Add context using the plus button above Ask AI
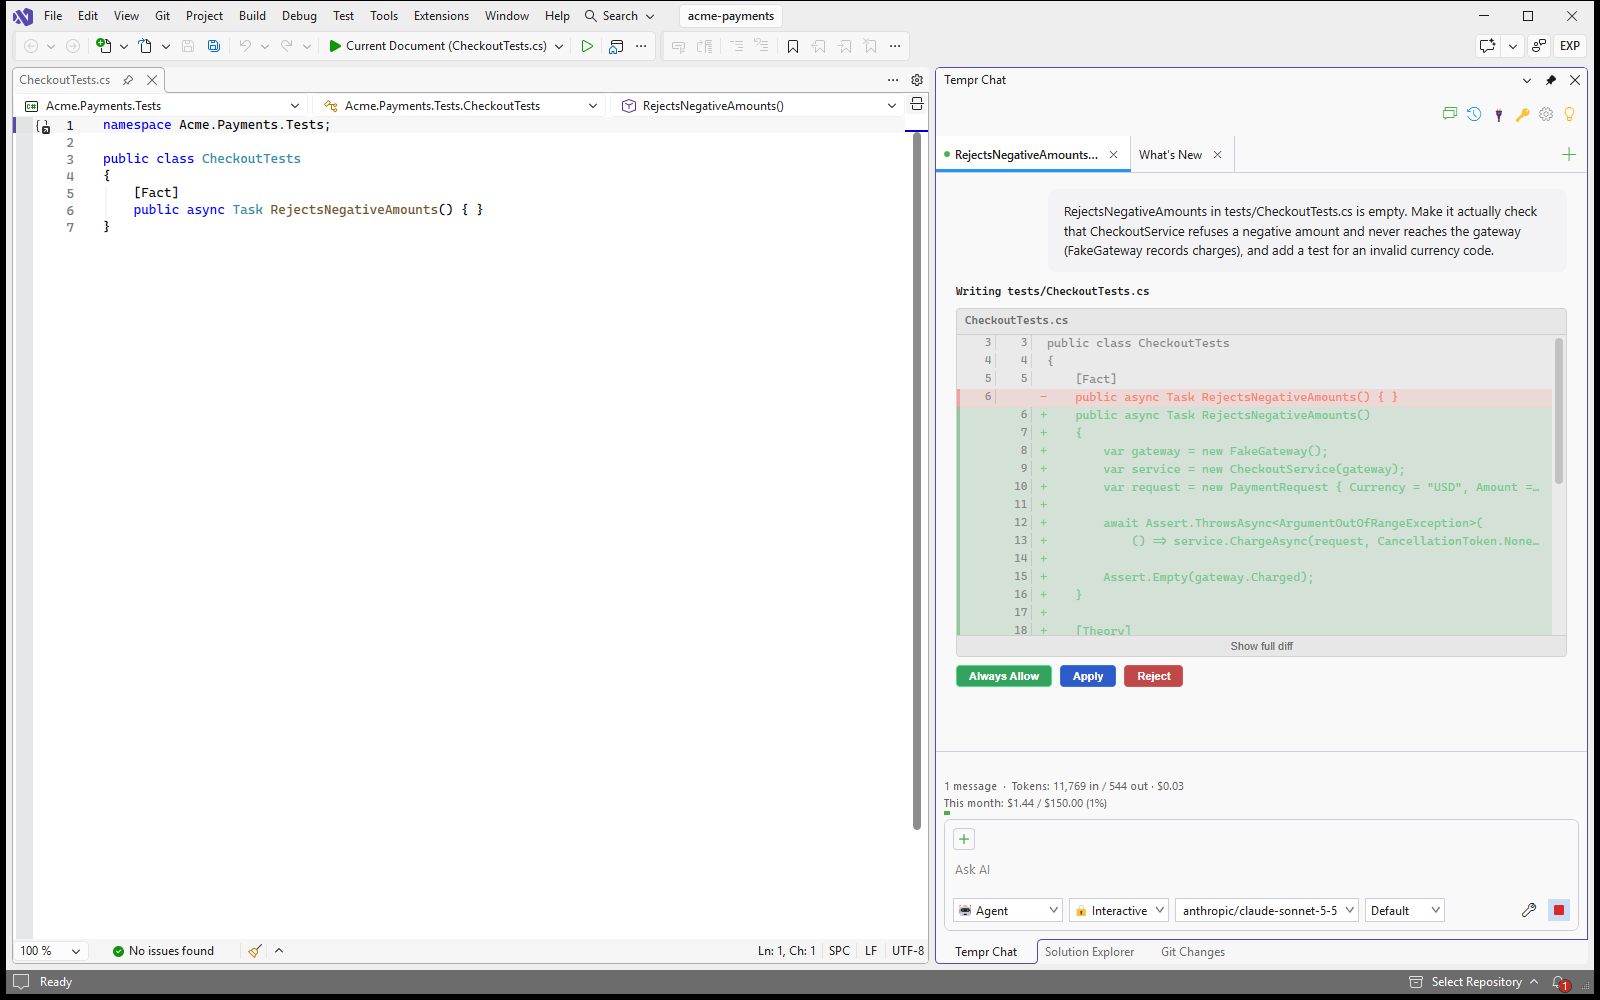This screenshot has height=1000, width=1600. [964, 839]
